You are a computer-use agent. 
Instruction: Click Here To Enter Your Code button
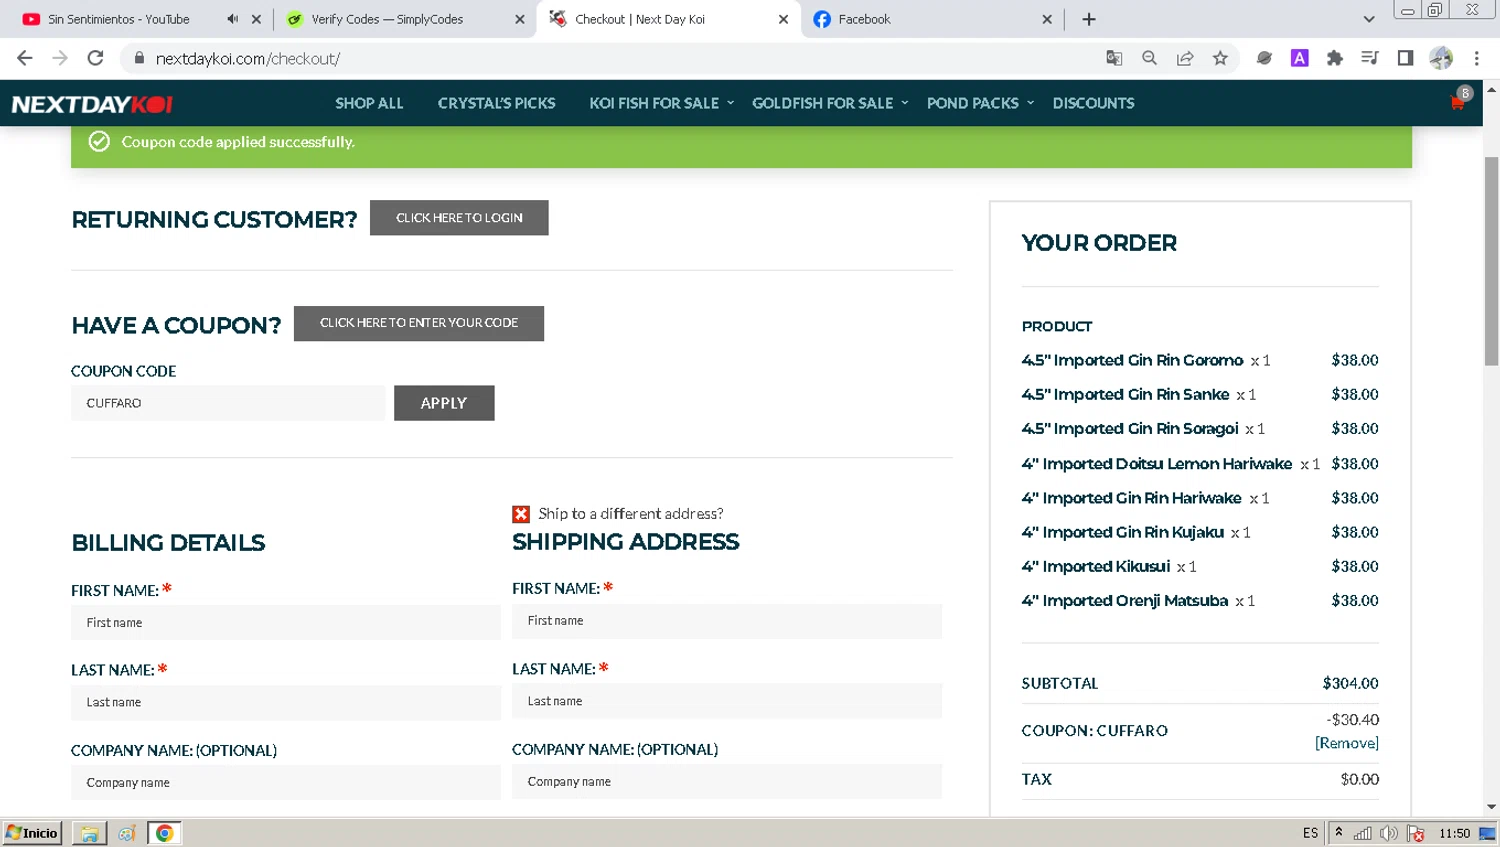point(419,323)
